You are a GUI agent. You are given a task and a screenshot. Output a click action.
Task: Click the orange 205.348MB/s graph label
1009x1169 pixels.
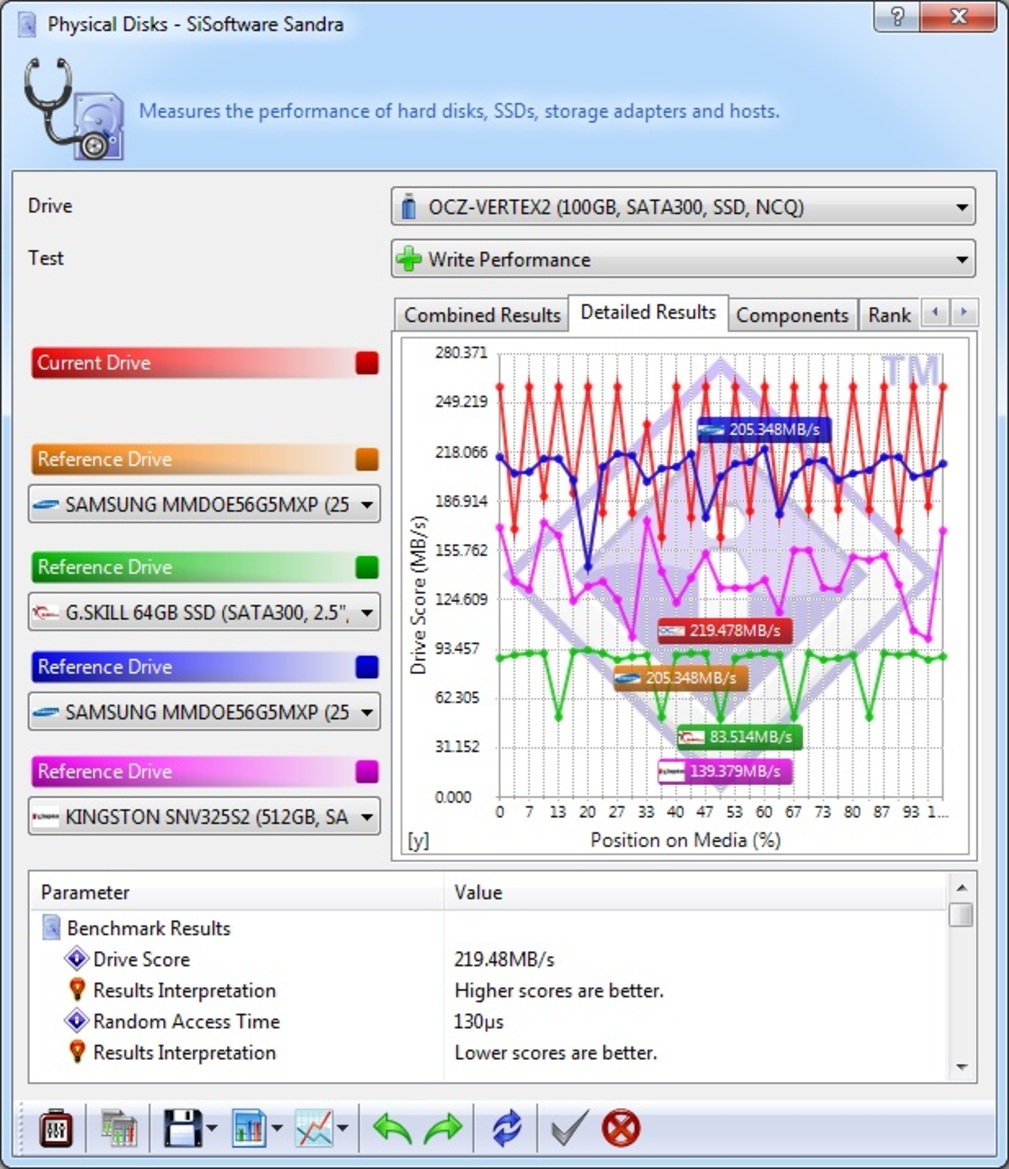[680, 678]
